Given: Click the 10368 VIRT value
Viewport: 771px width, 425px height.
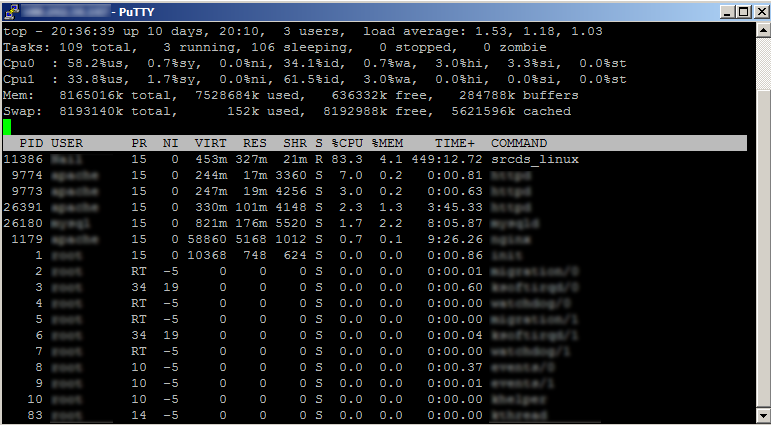Looking at the screenshot, I should [207, 255].
